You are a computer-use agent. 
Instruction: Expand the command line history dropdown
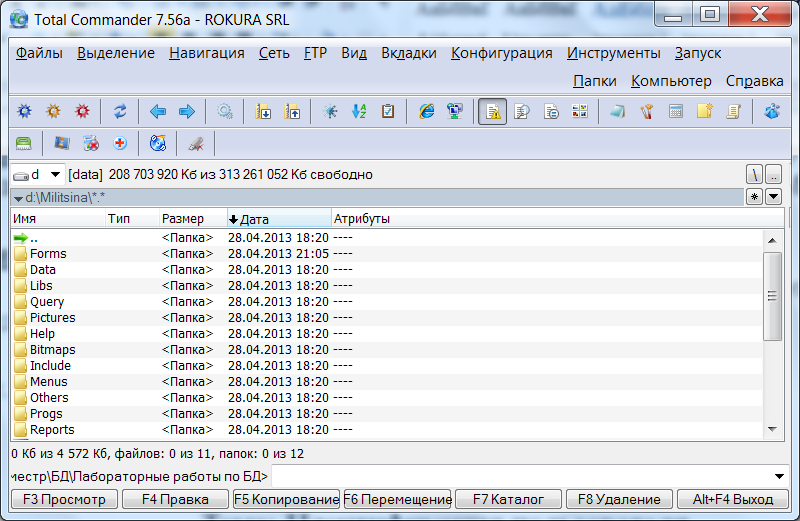[x=779, y=477]
